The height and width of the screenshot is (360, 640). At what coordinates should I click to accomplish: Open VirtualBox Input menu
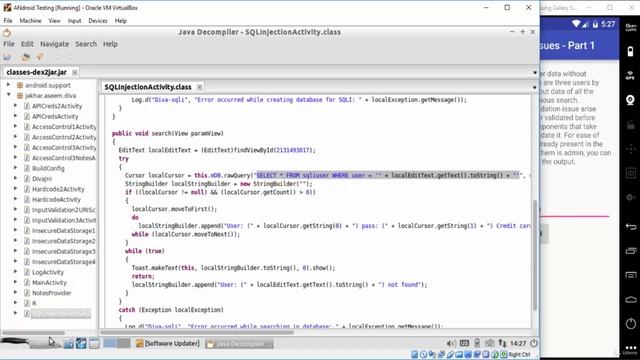[74, 21]
